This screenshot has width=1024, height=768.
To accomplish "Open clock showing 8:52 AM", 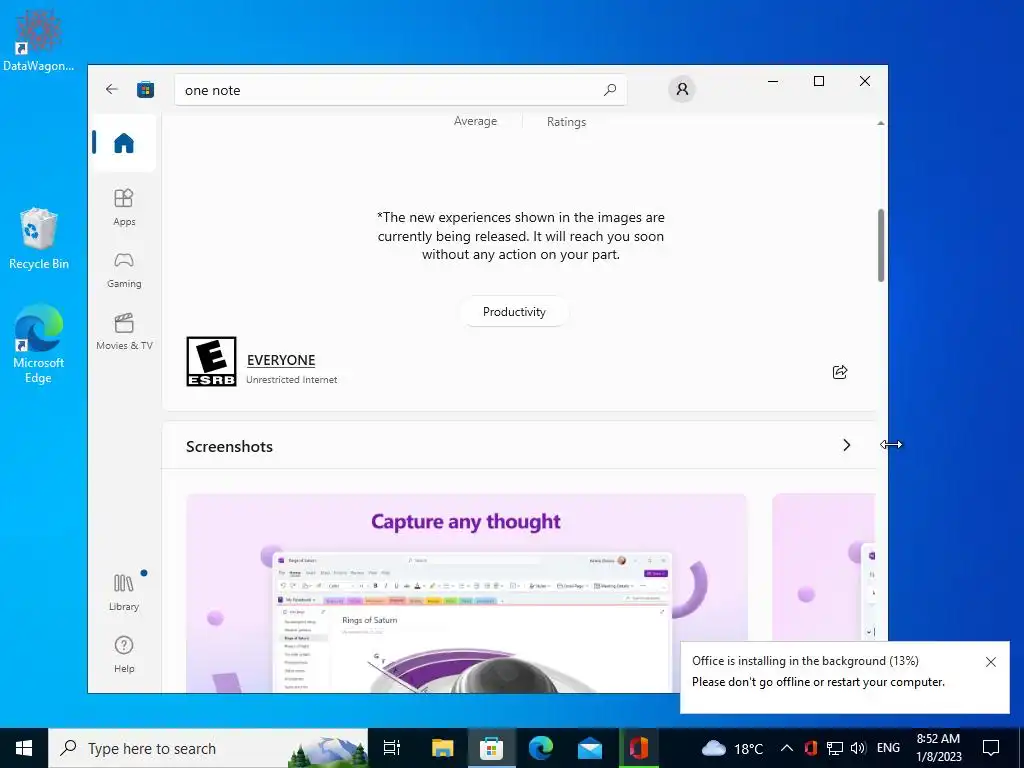I will (938, 748).
